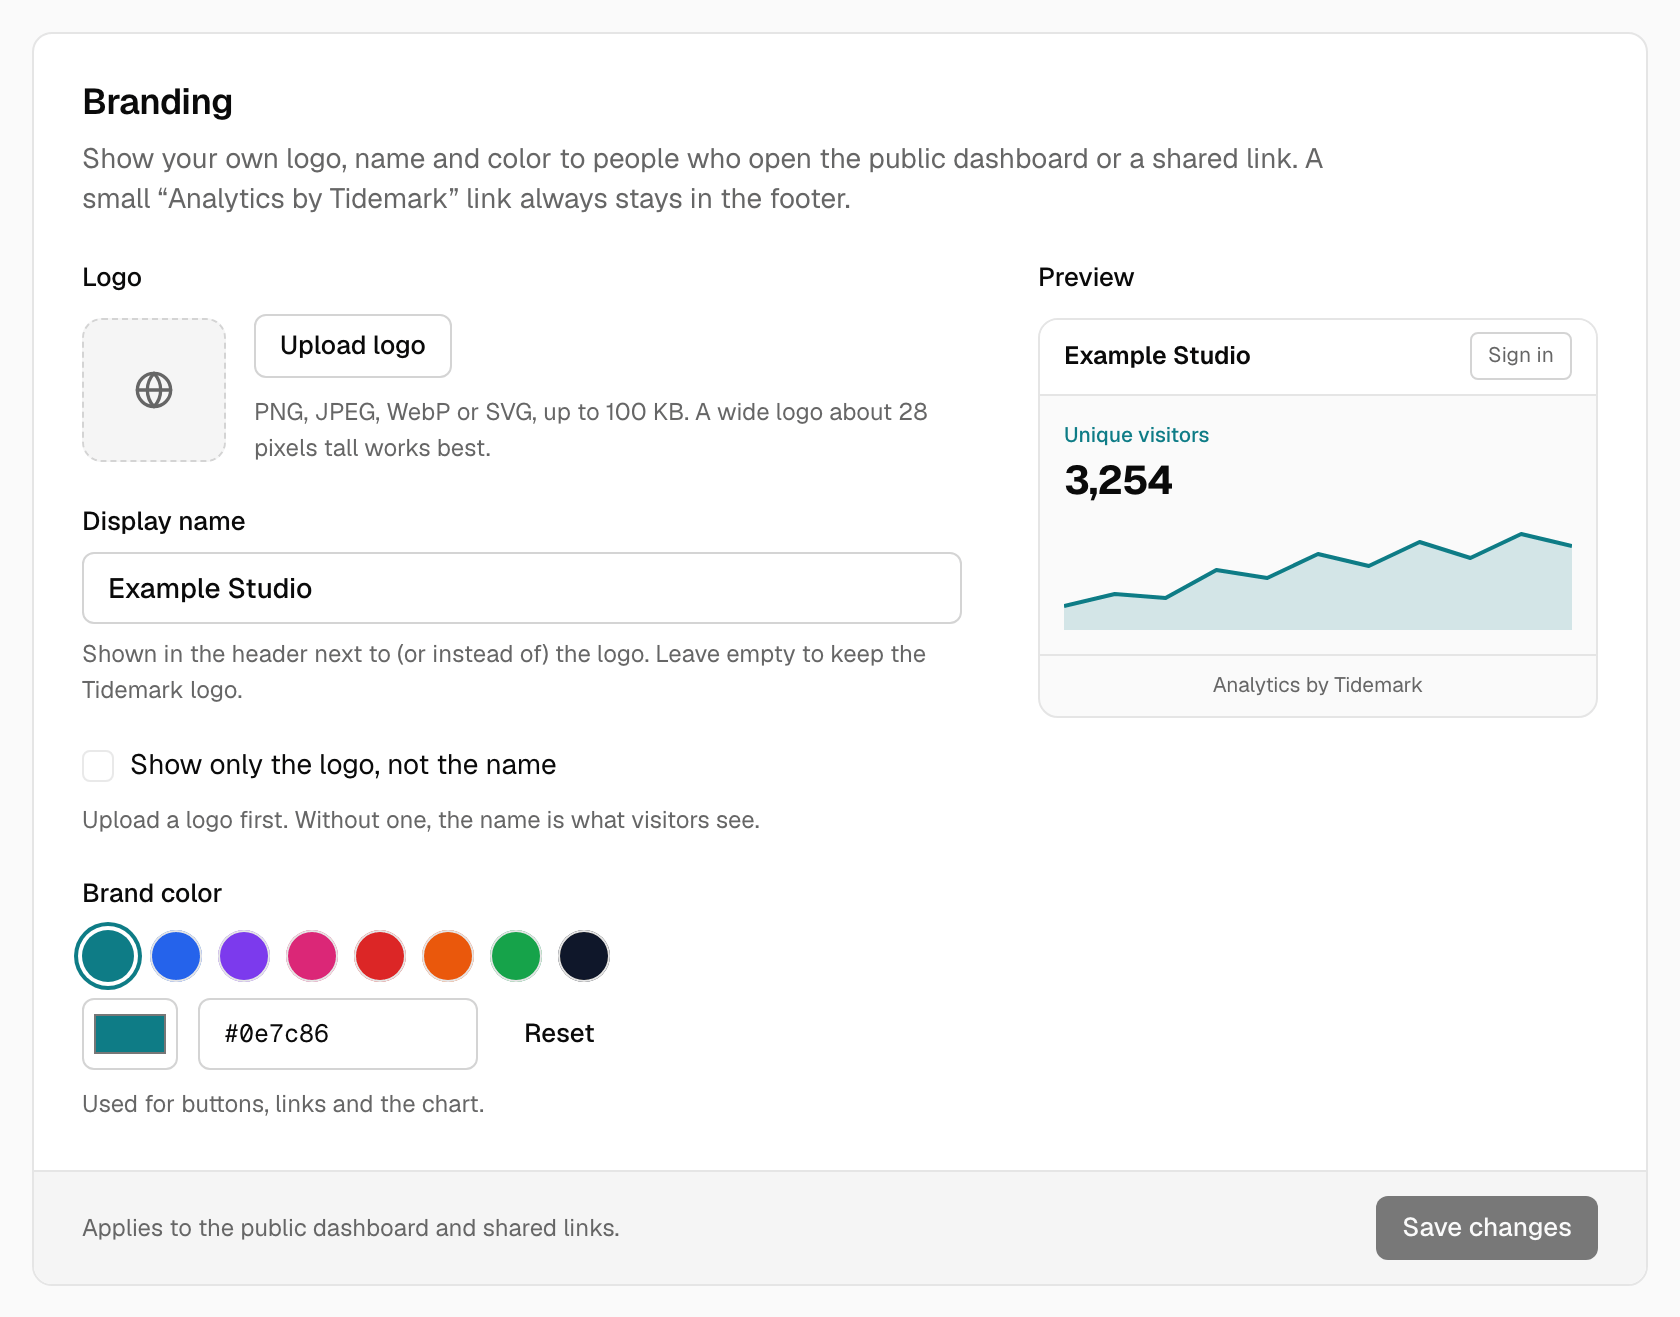
Task: Click the 'Logo' section label
Action: pyautogui.click(x=112, y=277)
